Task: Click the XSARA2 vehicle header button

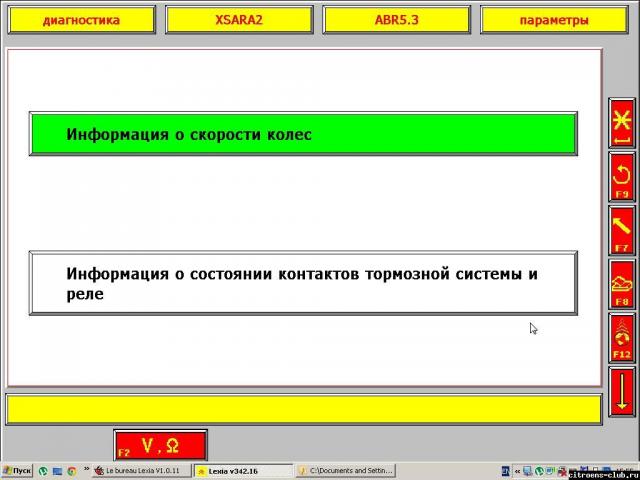Action: point(239,20)
